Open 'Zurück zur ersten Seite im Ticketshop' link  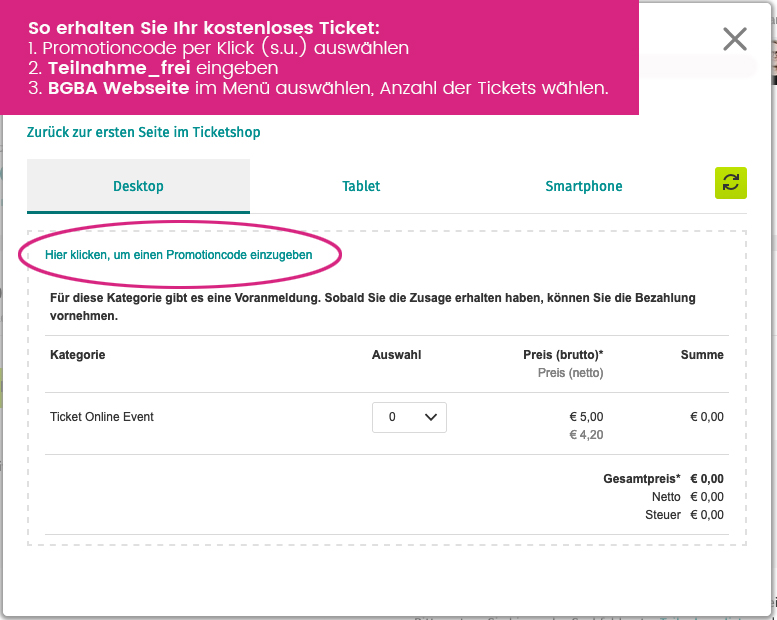click(144, 132)
